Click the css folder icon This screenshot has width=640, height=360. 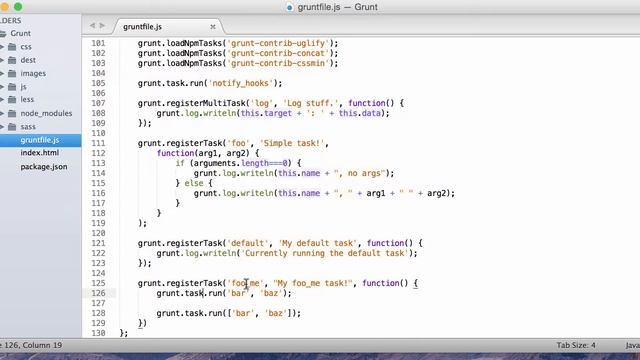pos(12,47)
